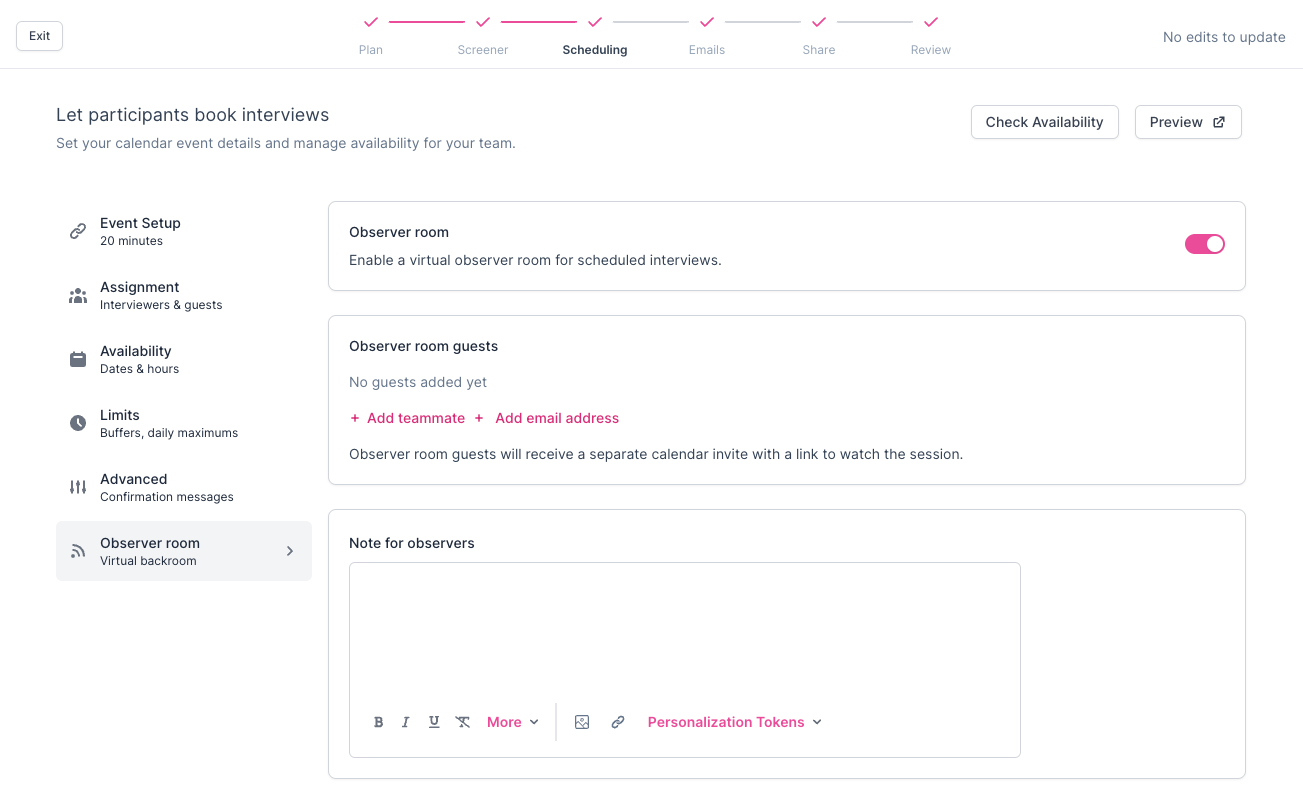This screenshot has width=1303, height=786.
Task: Open the Advanced sidebar section
Action: click(x=134, y=487)
